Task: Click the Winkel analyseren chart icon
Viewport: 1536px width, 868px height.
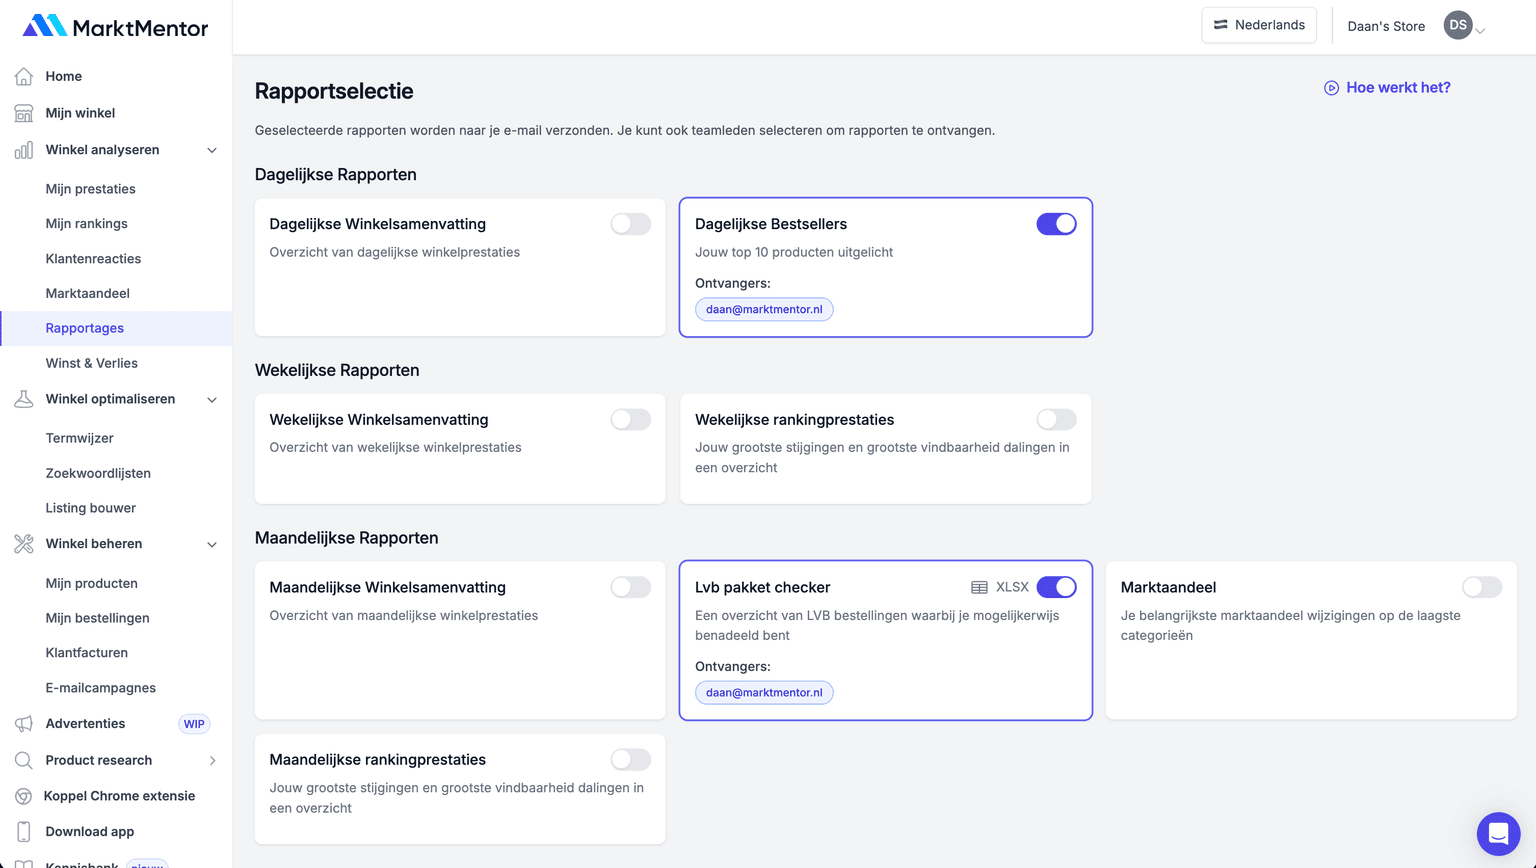Action: (x=23, y=150)
